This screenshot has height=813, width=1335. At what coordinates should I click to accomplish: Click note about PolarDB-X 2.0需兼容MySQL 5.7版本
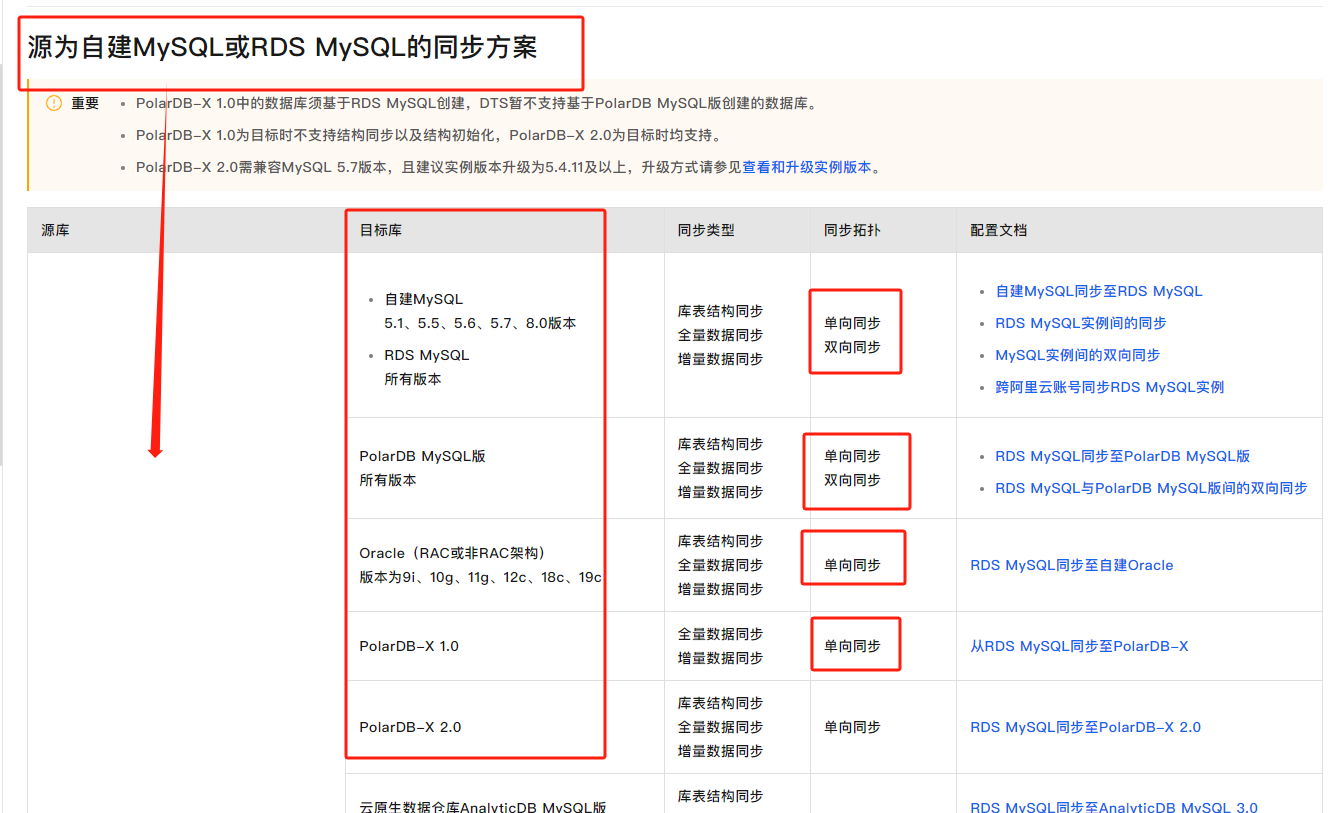510,167
